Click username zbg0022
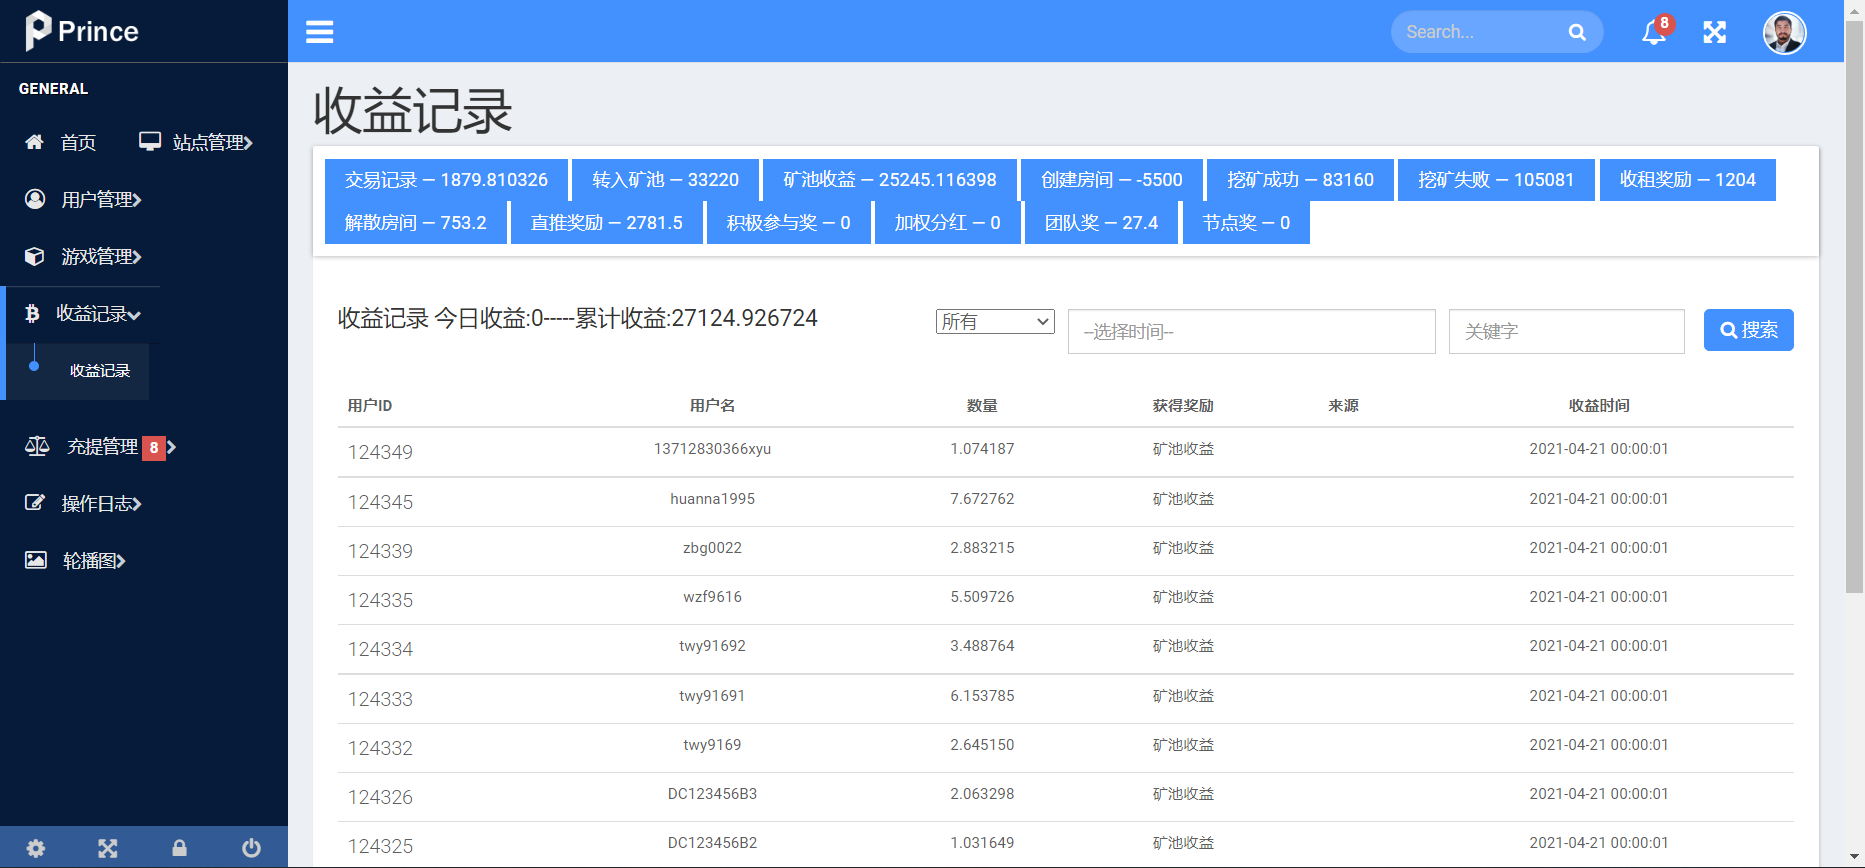 pos(712,548)
